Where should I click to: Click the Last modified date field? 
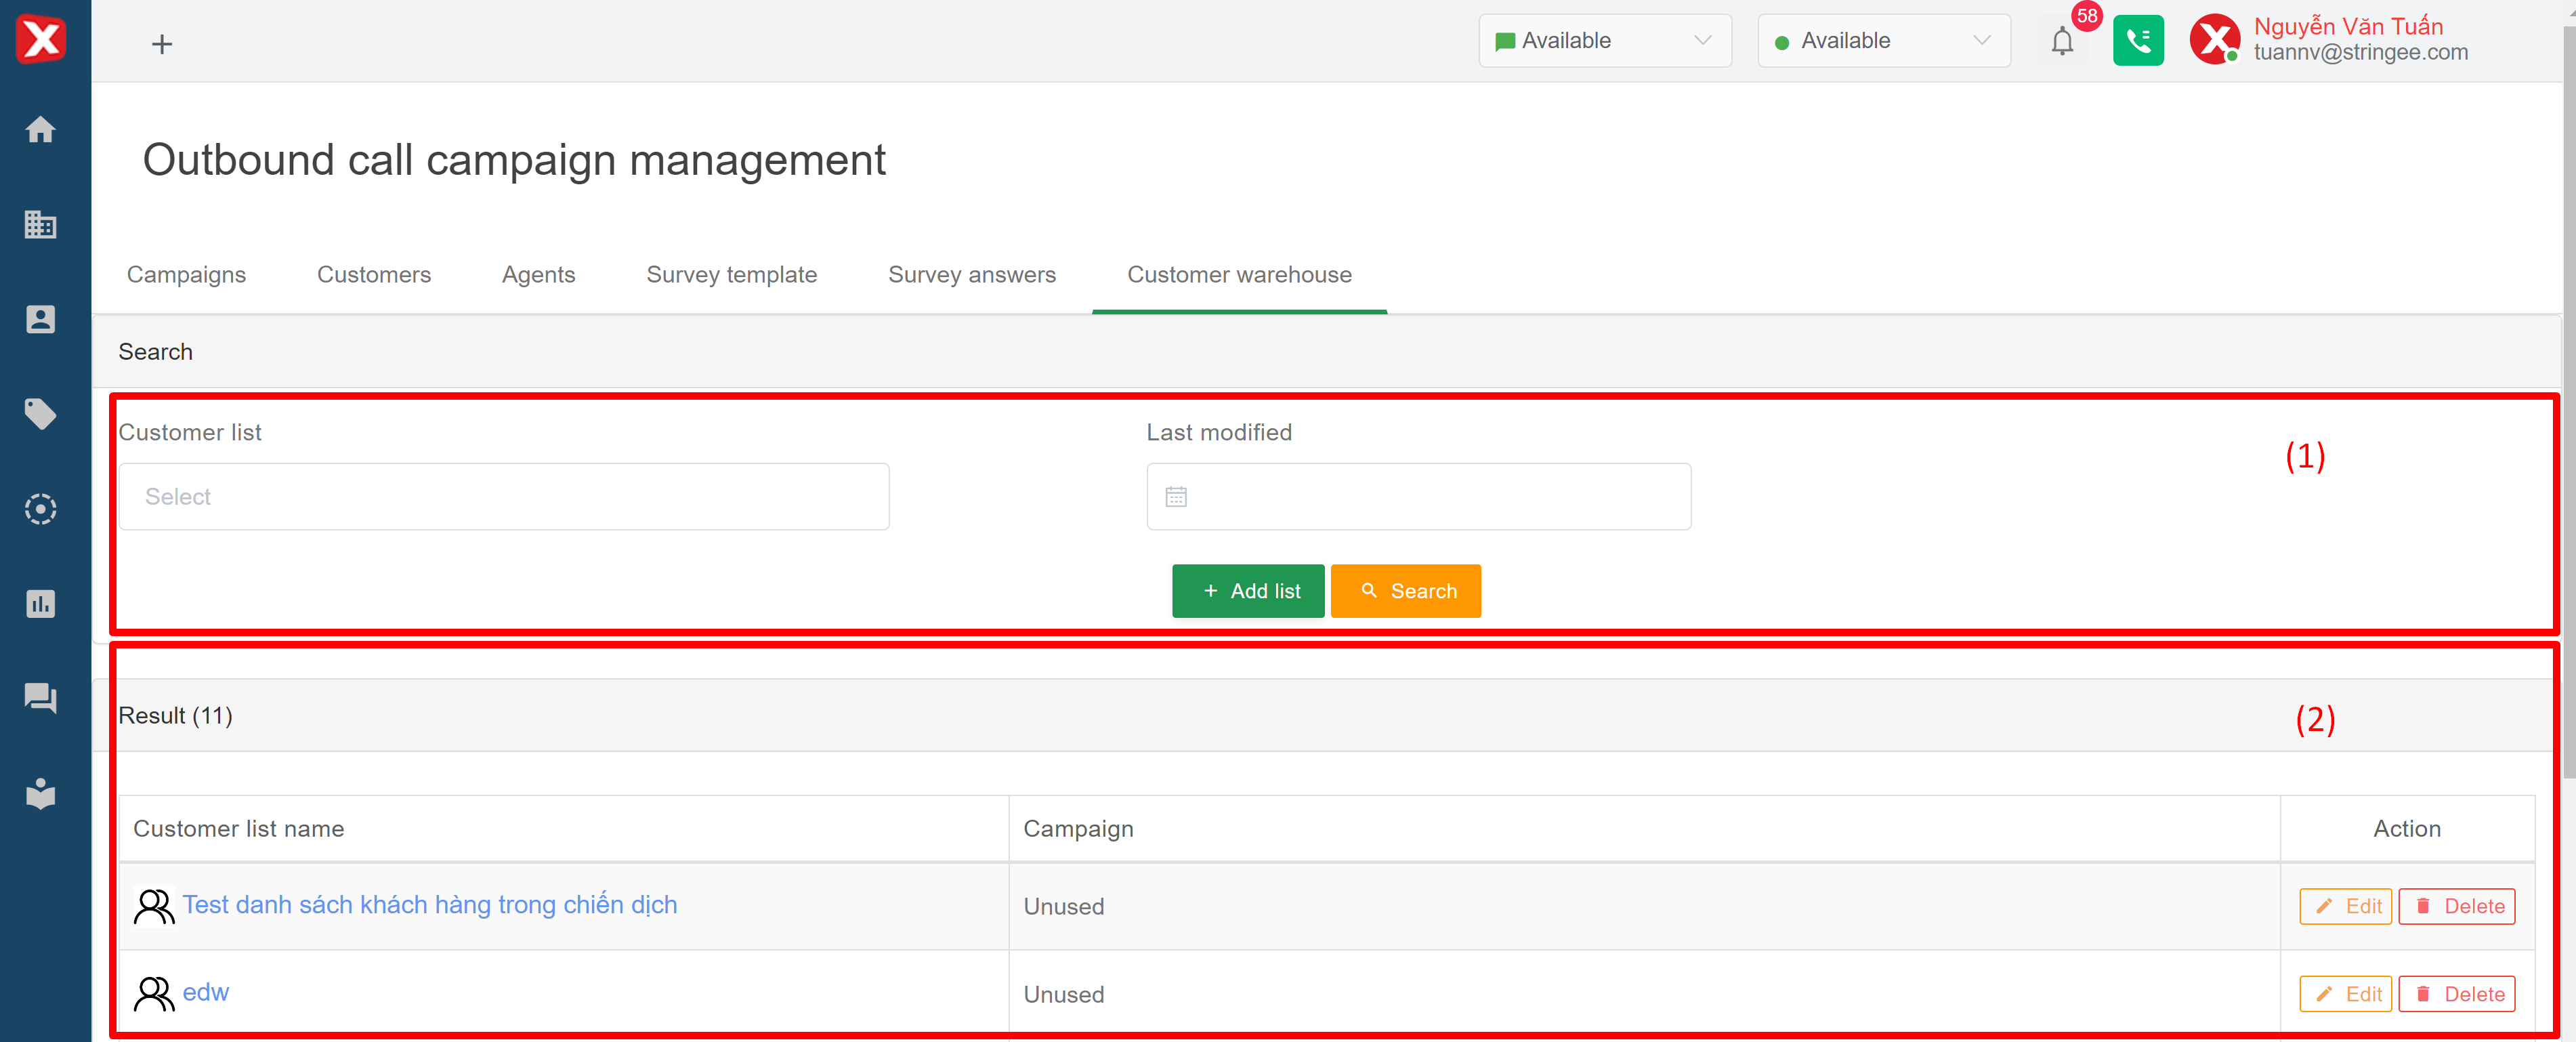(1418, 497)
